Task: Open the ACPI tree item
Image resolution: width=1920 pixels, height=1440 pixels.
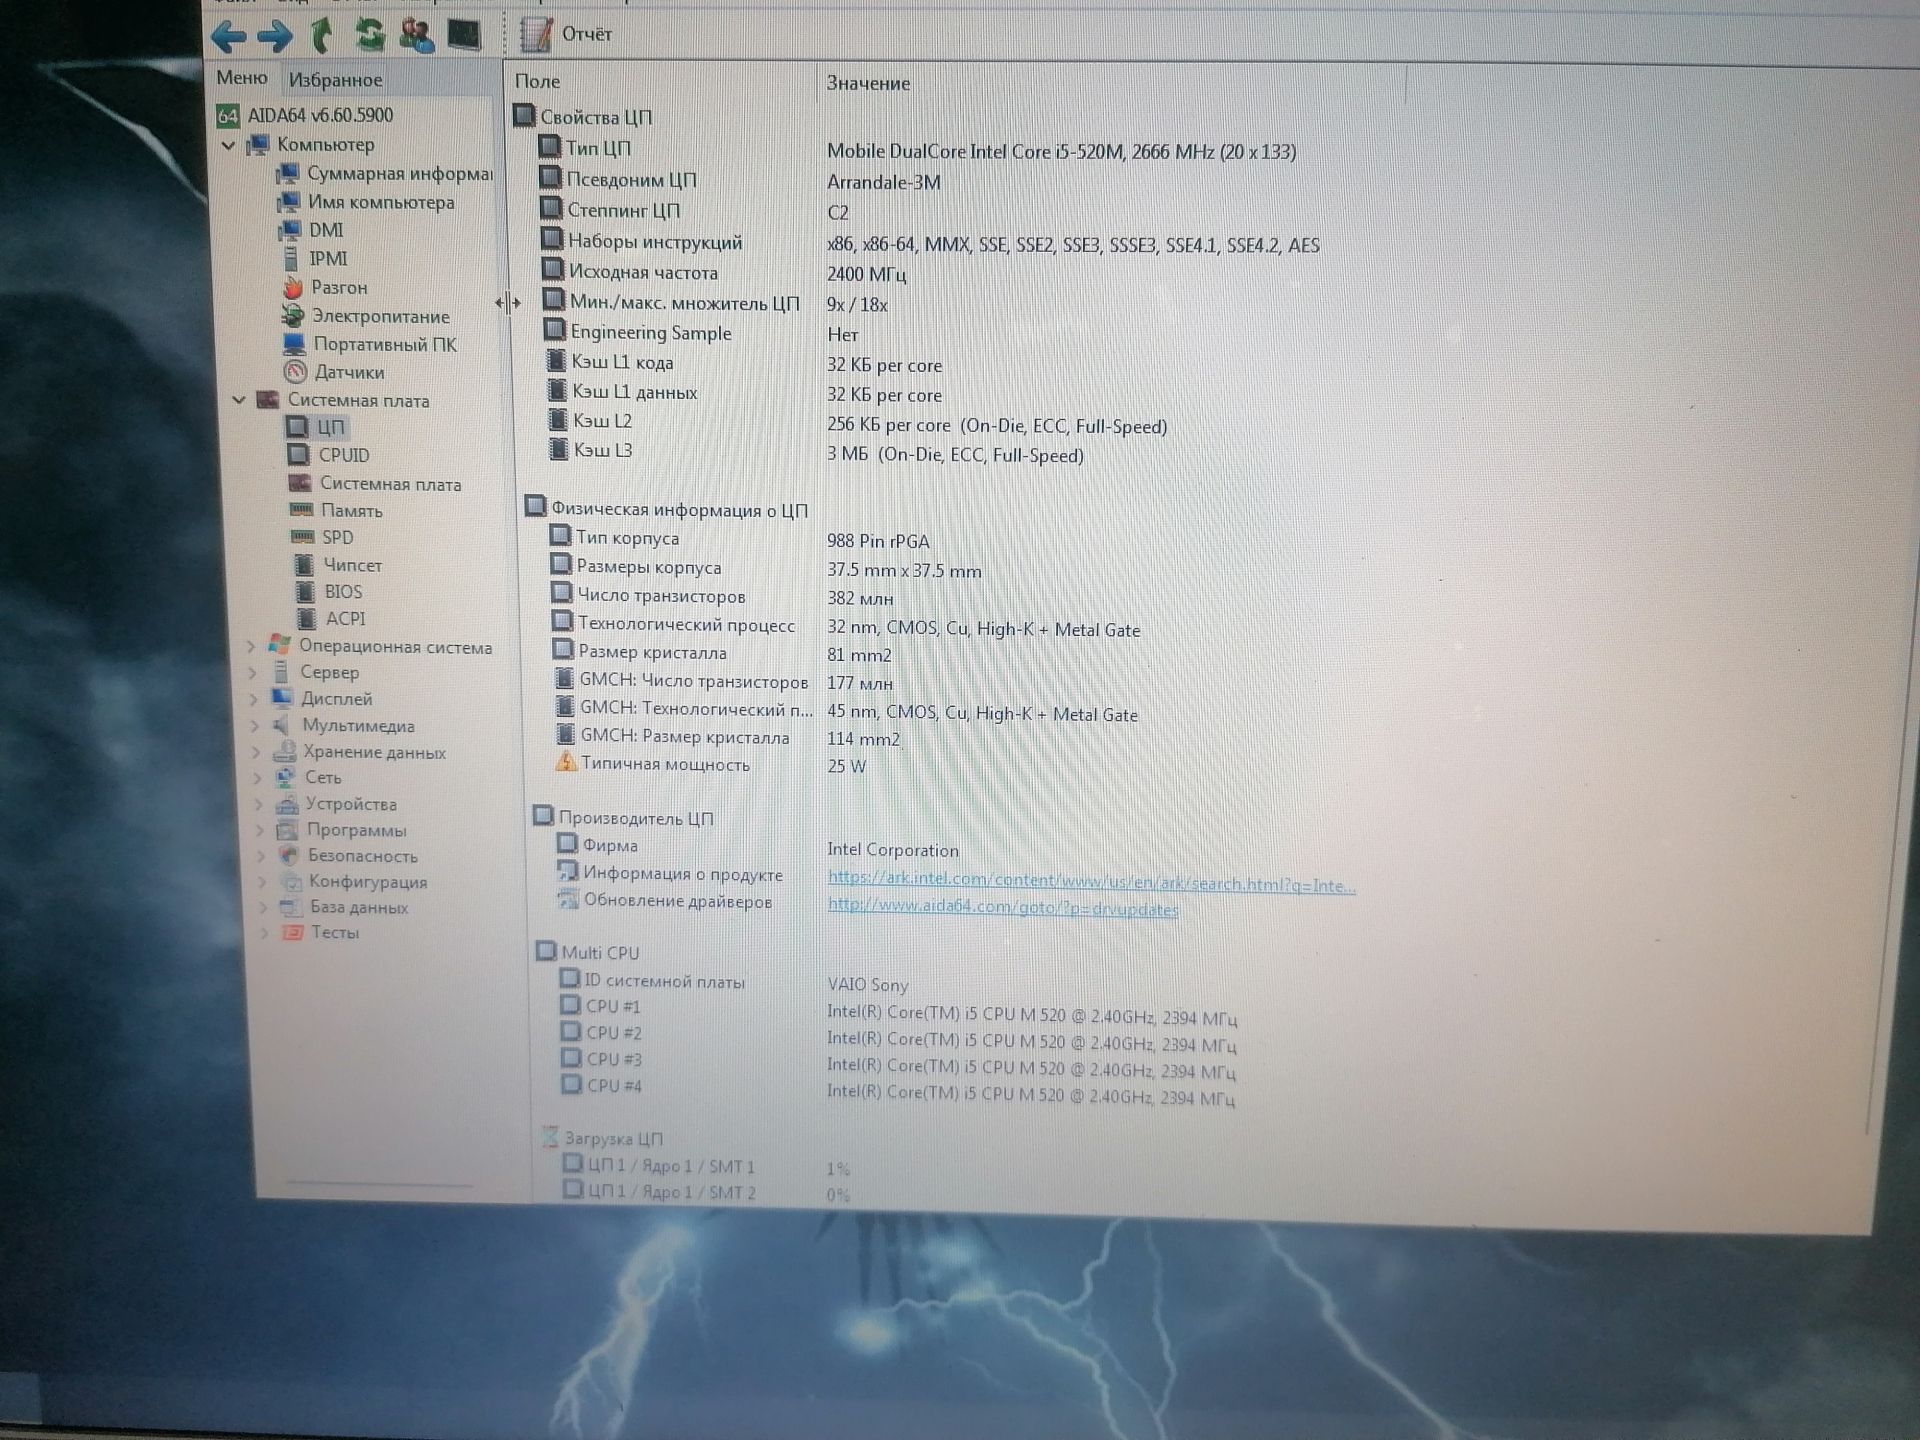Action: (x=331, y=619)
